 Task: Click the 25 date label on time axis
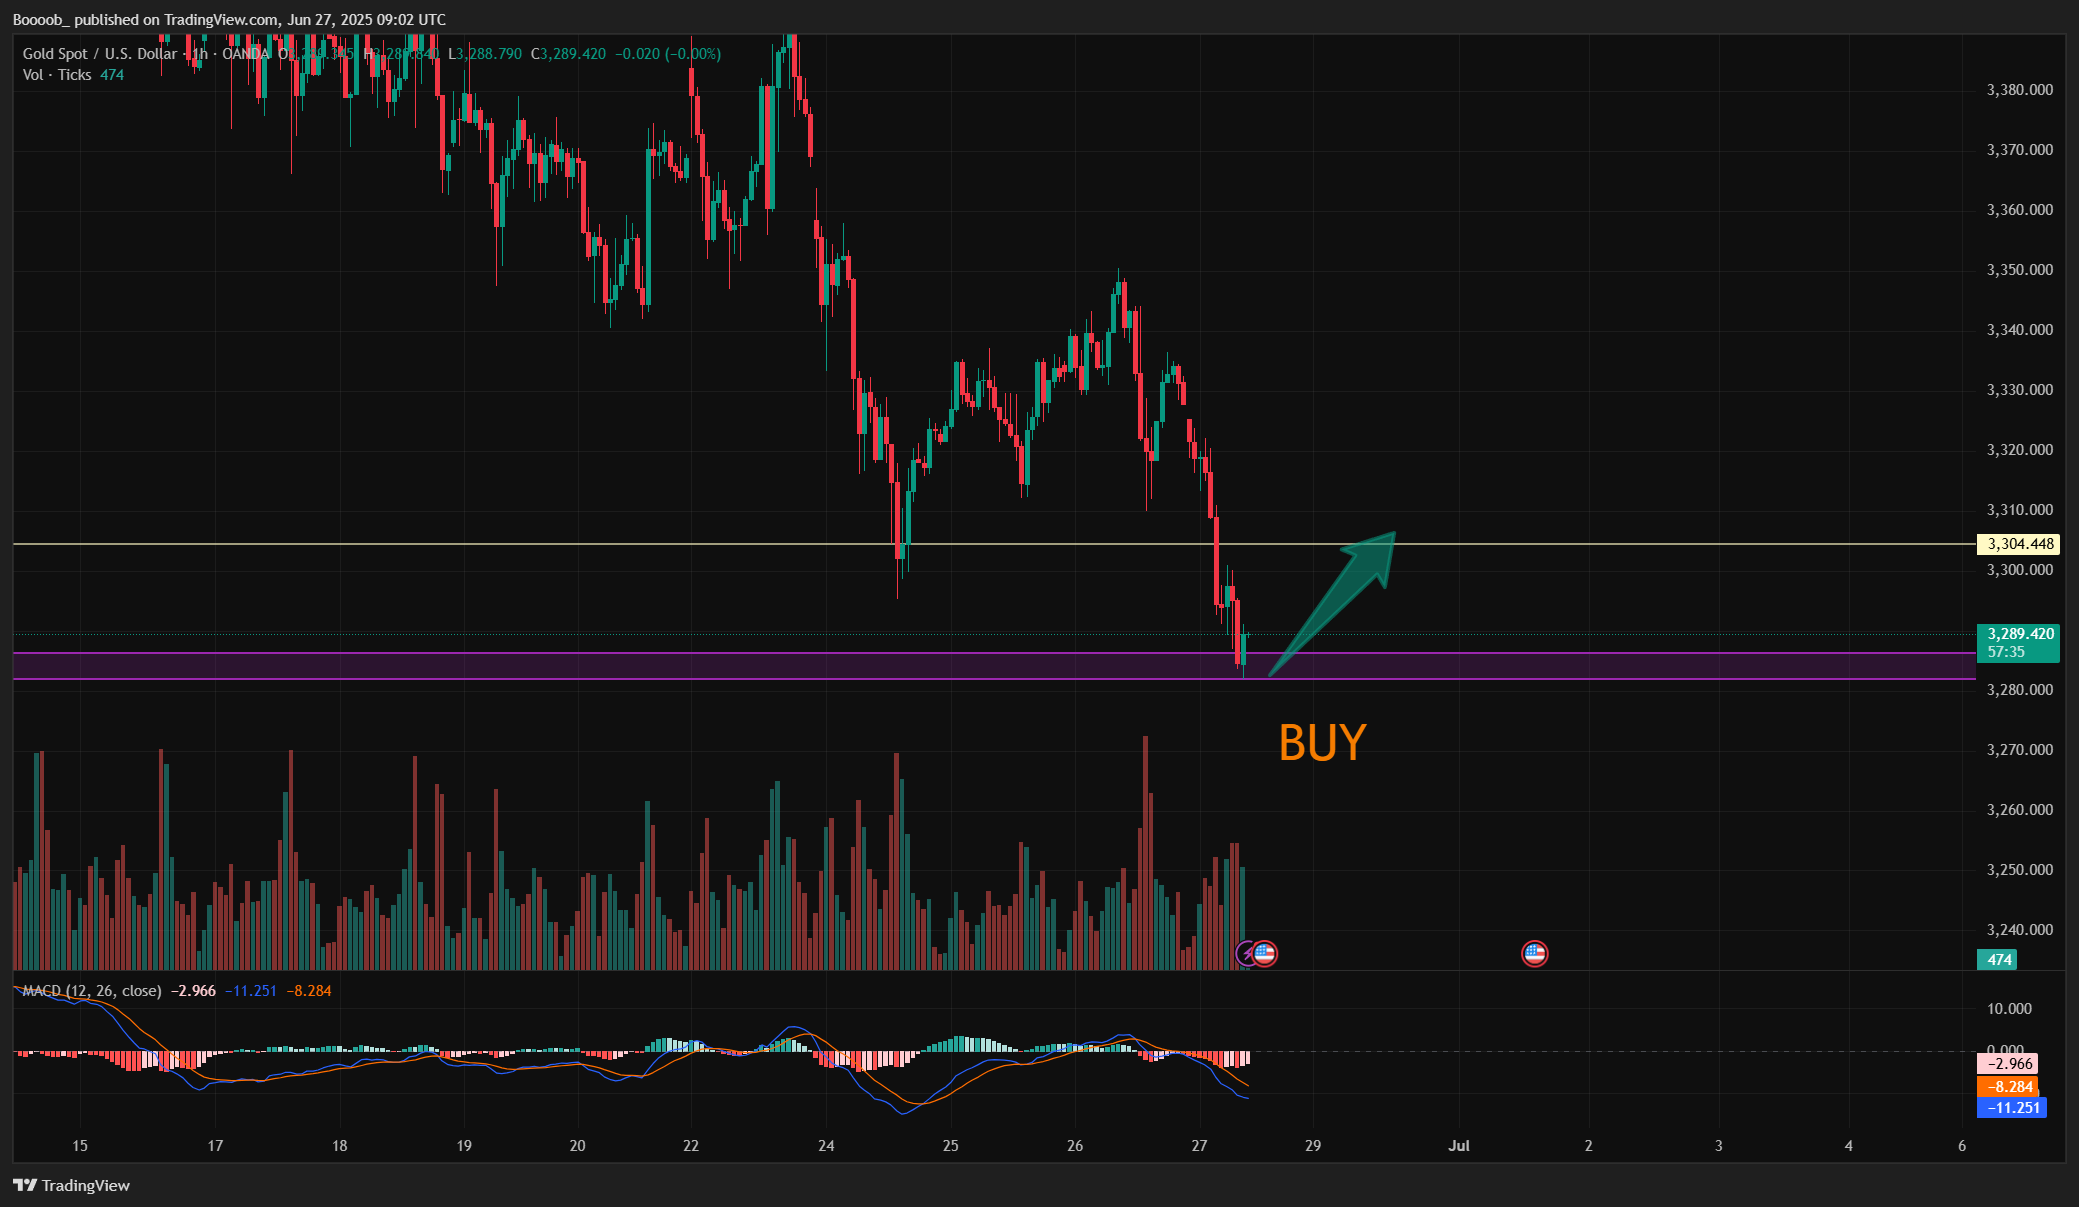pyautogui.click(x=950, y=1146)
